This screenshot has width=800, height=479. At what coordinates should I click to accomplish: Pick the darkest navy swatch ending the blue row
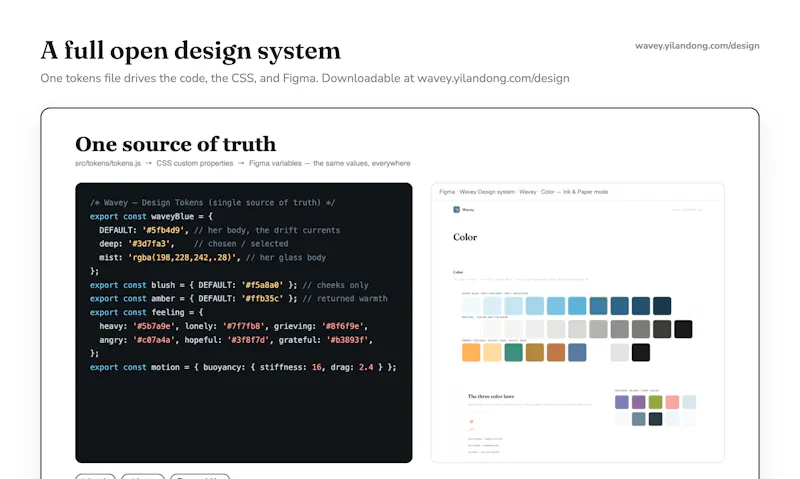(x=662, y=306)
